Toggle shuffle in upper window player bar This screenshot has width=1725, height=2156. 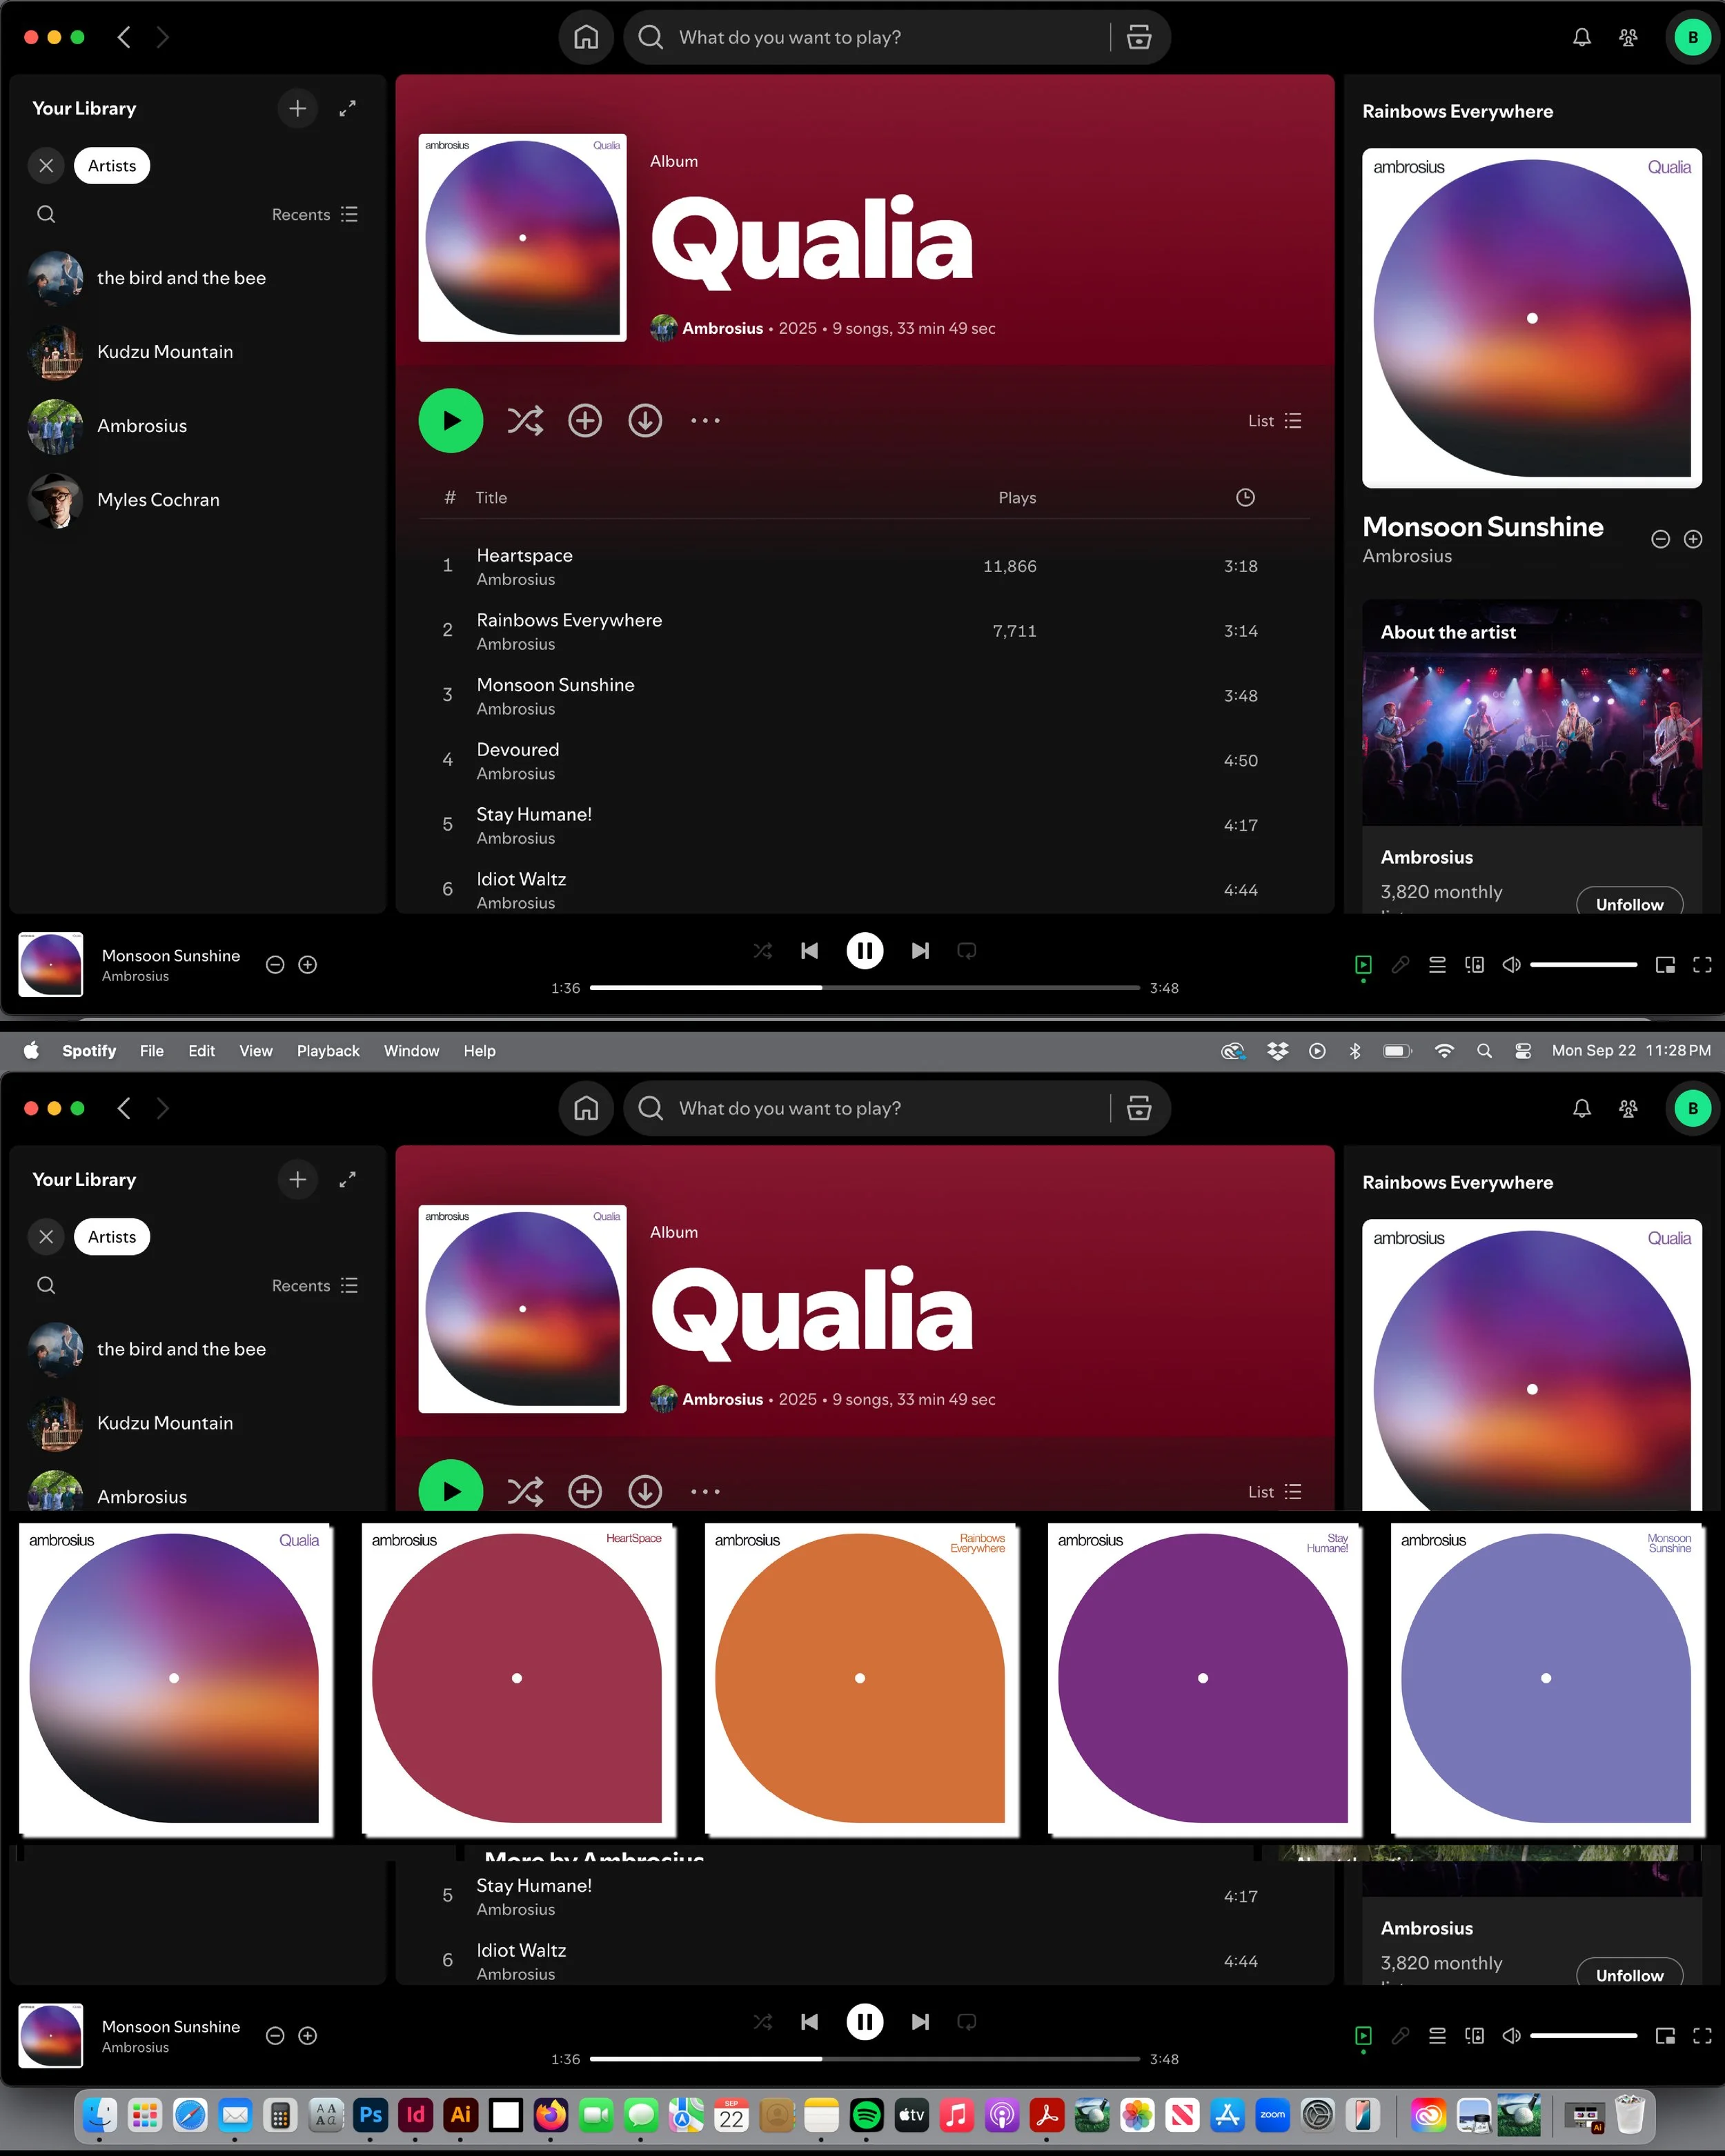pos(763,951)
